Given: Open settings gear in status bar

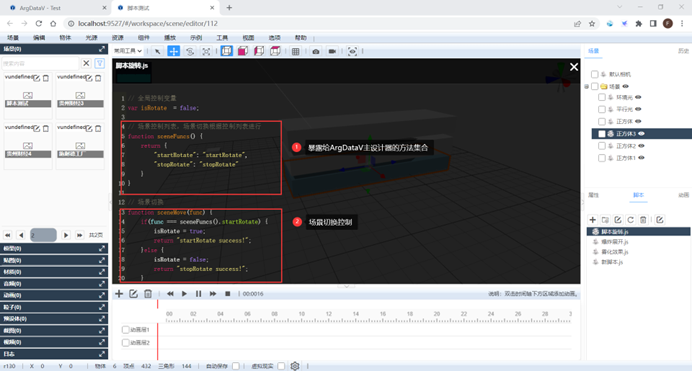Looking at the screenshot, I should pos(295,366).
